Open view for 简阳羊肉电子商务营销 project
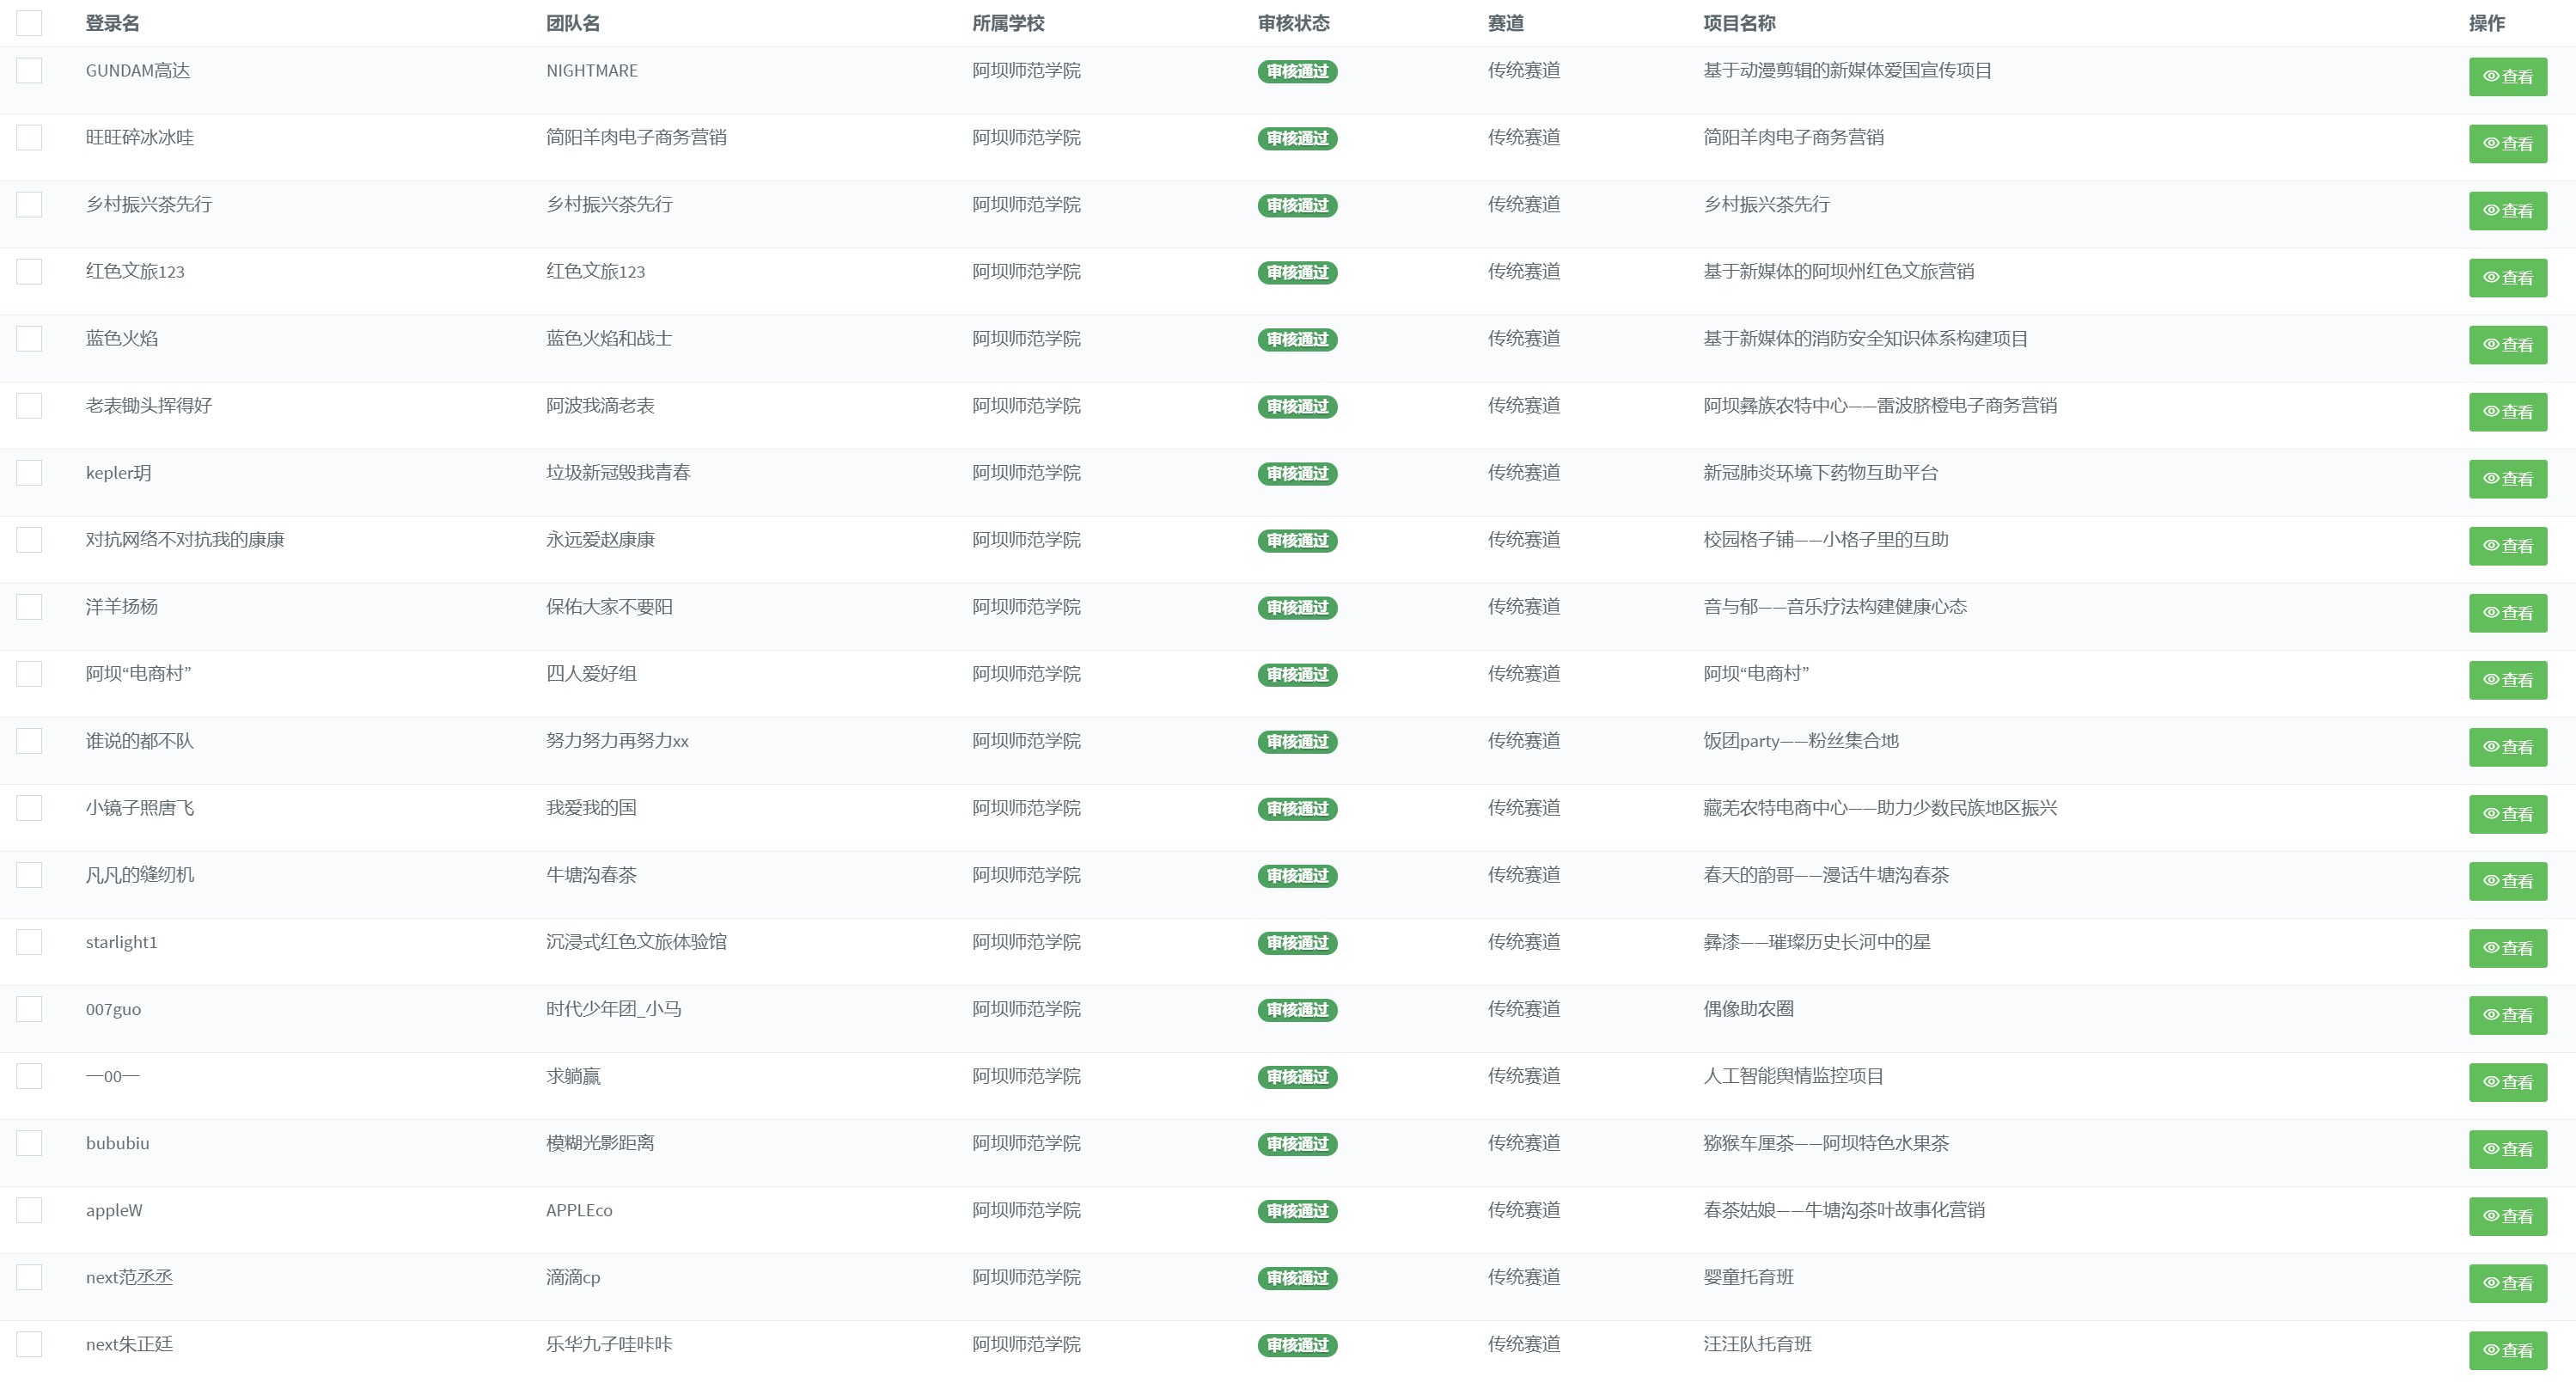The height and width of the screenshot is (1383, 2576). (2507, 144)
